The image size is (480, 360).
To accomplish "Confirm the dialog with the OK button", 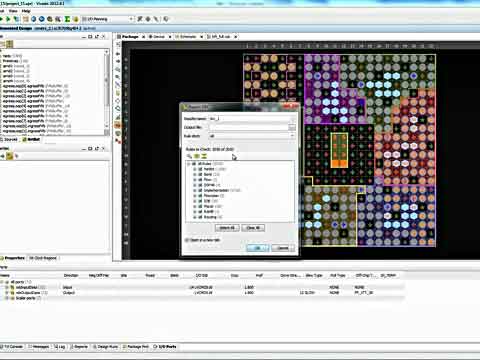I will (257, 248).
